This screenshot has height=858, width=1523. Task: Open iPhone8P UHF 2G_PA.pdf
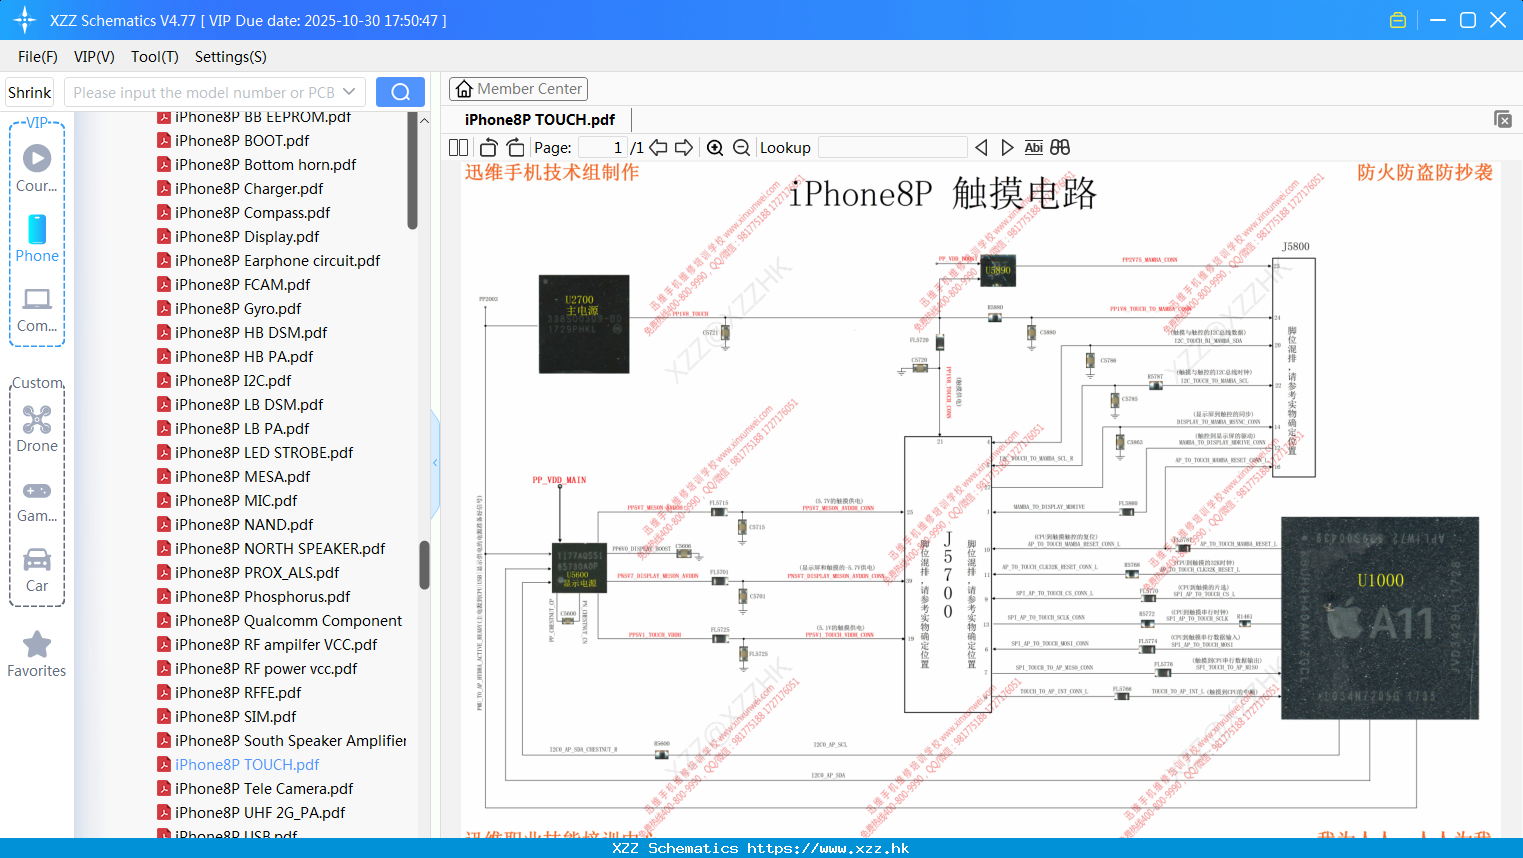click(x=260, y=813)
